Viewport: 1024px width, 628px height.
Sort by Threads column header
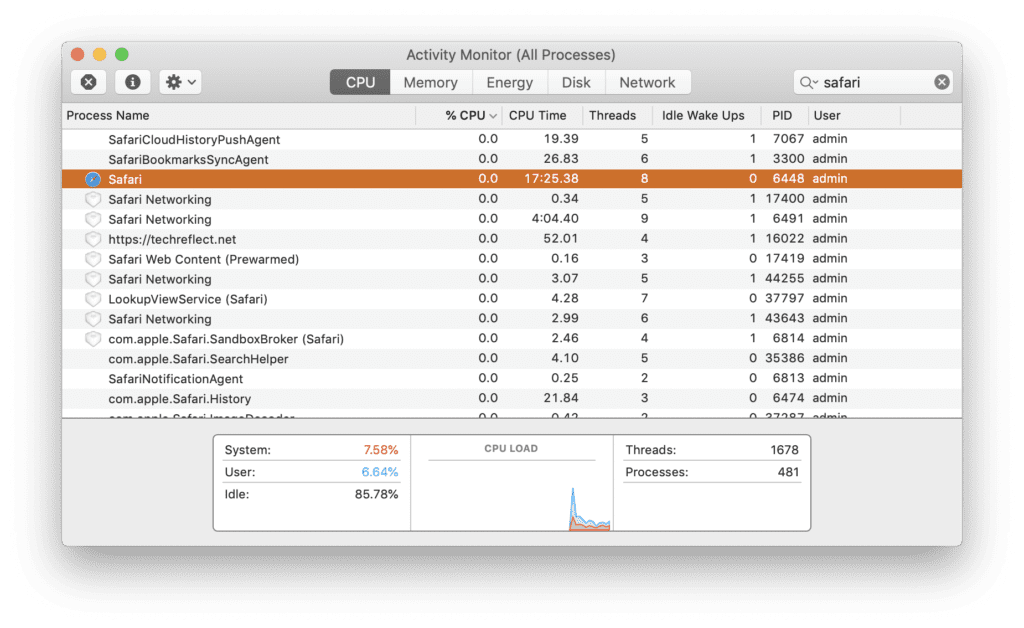pyautogui.click(x=617, y=116)
